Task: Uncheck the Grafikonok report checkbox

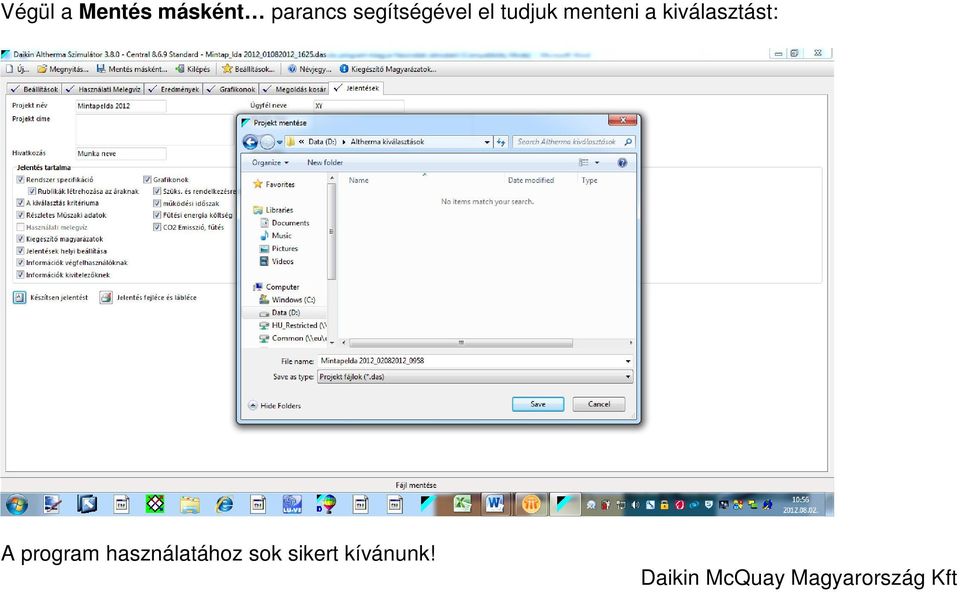Action: [x=147, y=180]
